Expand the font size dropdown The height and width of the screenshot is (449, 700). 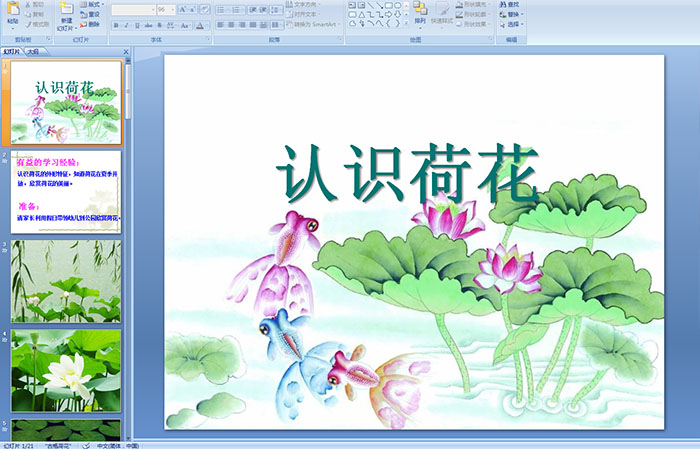[x=173, y=9]
